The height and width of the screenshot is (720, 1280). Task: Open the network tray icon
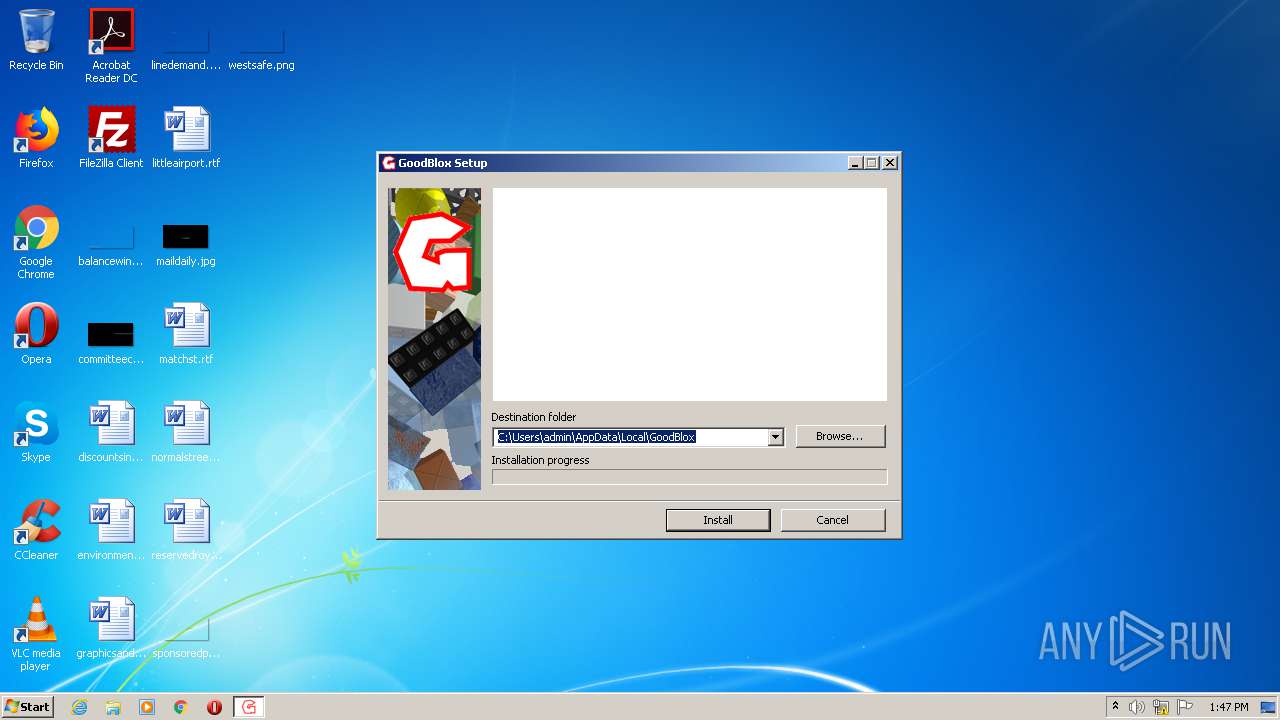click(x=1161, y=707)
